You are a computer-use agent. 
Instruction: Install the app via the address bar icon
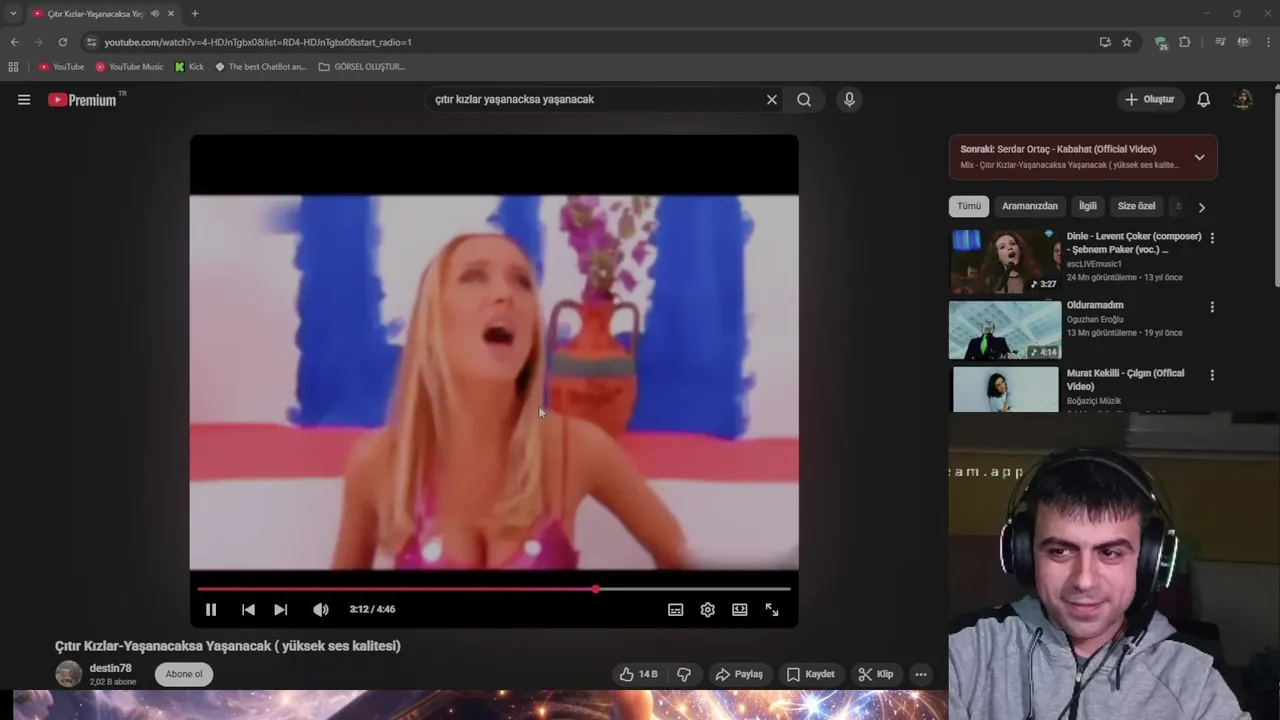click(x=1105, y=42)
